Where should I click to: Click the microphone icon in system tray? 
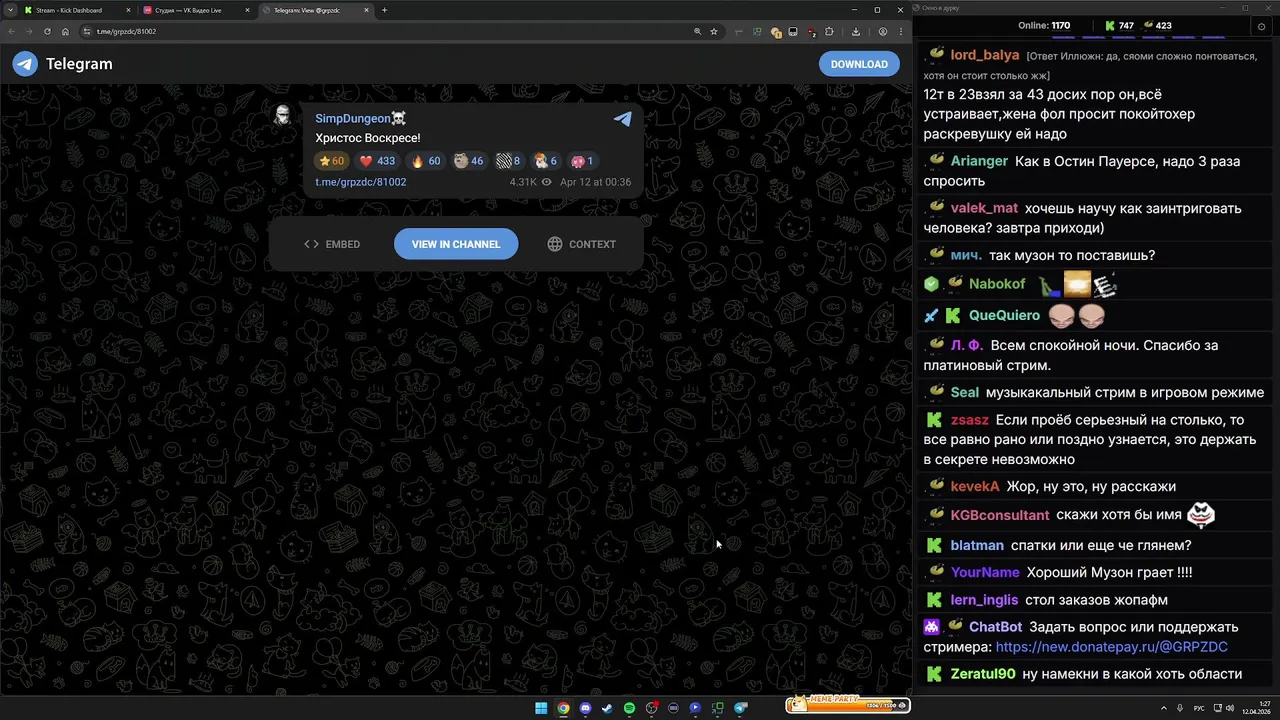pyautogui.click(x=1180, y=708)
